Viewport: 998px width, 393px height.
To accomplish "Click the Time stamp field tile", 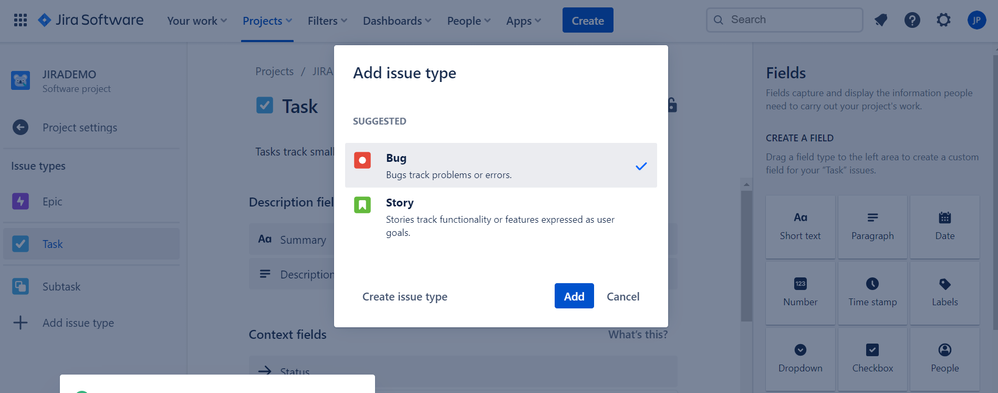I will coord(873,292).
